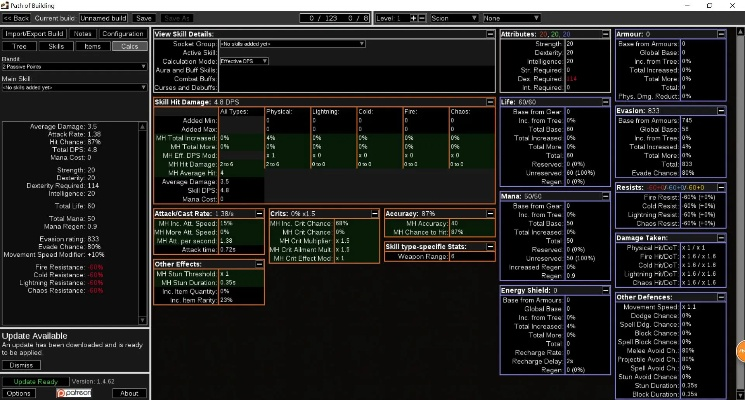
Task: Collapse the Other Effects section
Action: coord(260,264)
